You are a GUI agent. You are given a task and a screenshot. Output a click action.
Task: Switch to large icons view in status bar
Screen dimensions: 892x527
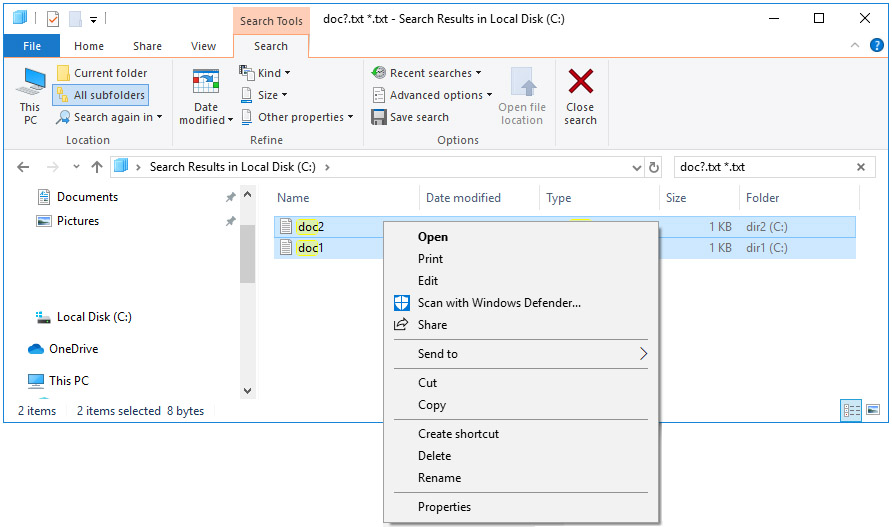tap(873, 410)
